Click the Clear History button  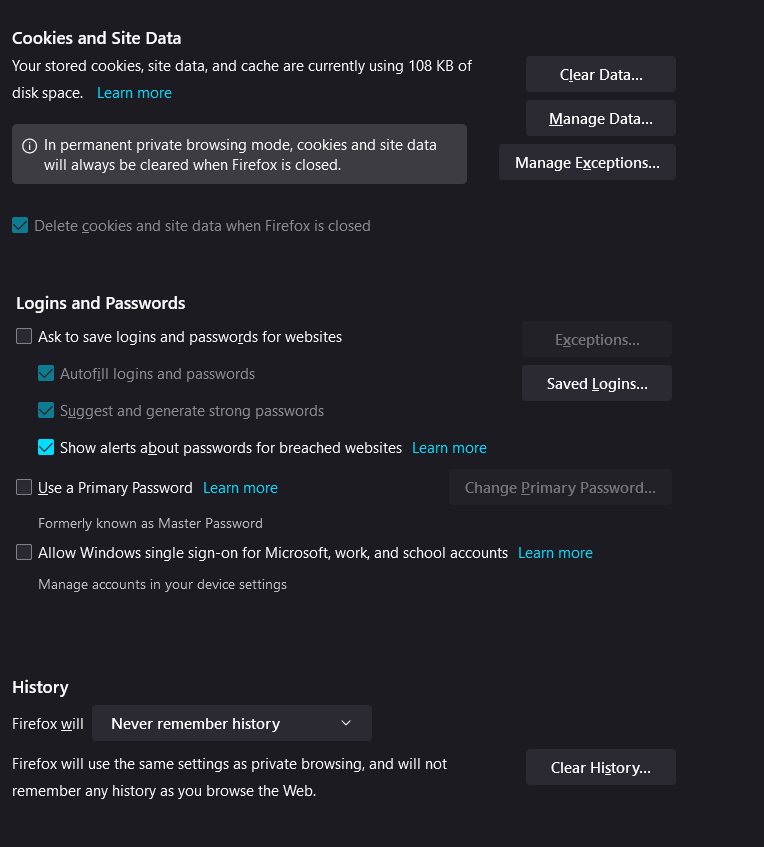[x=600, y=768]
